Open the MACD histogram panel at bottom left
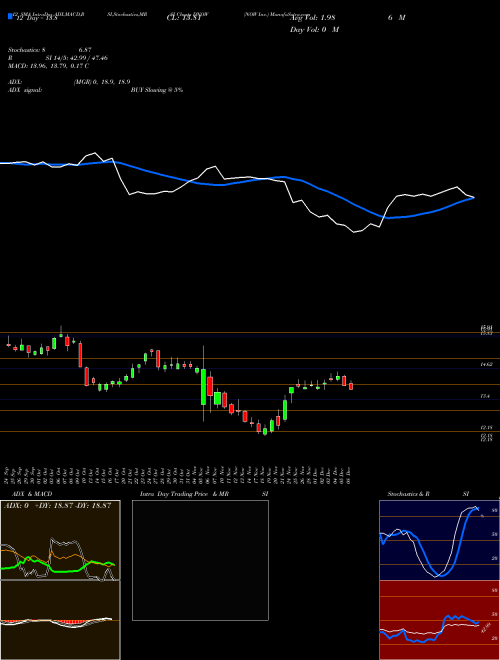This screenshot has height=660, width=500. point(60,620)
